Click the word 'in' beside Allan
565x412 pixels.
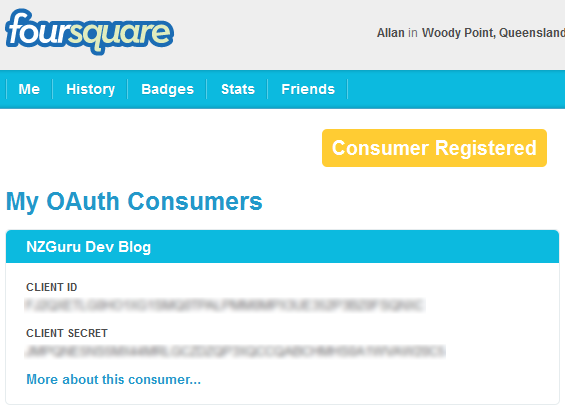[413, 33]
